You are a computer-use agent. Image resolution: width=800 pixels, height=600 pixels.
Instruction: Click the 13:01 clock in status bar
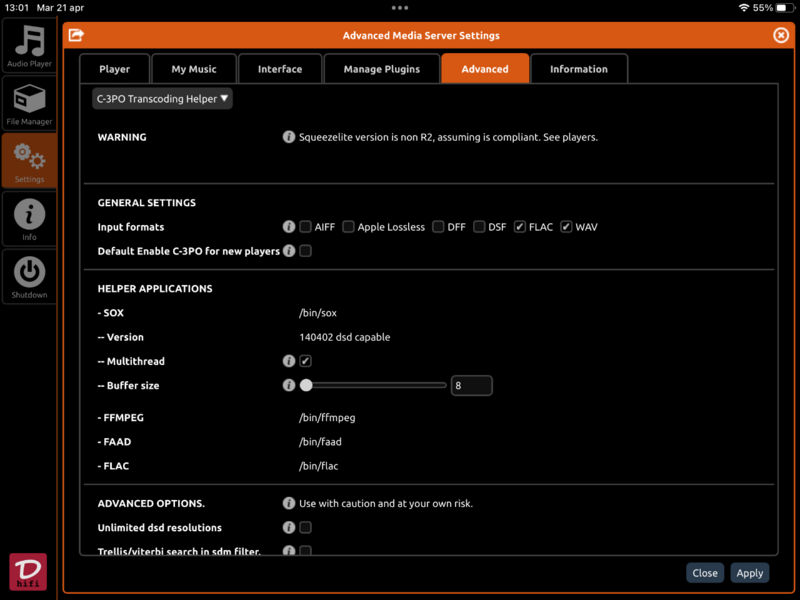tap(16, 8)
